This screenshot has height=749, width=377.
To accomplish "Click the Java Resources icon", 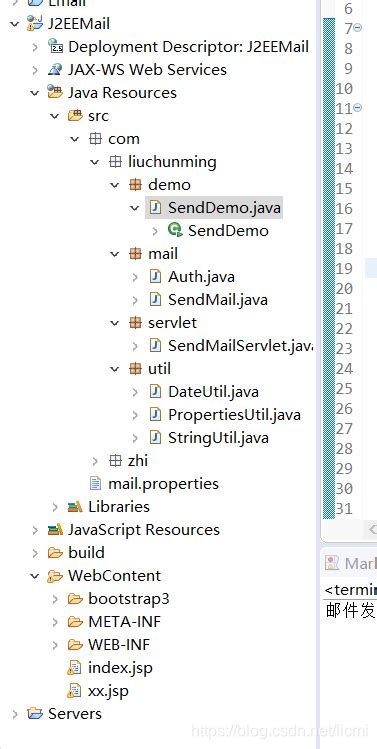I will tap(55, 92).
